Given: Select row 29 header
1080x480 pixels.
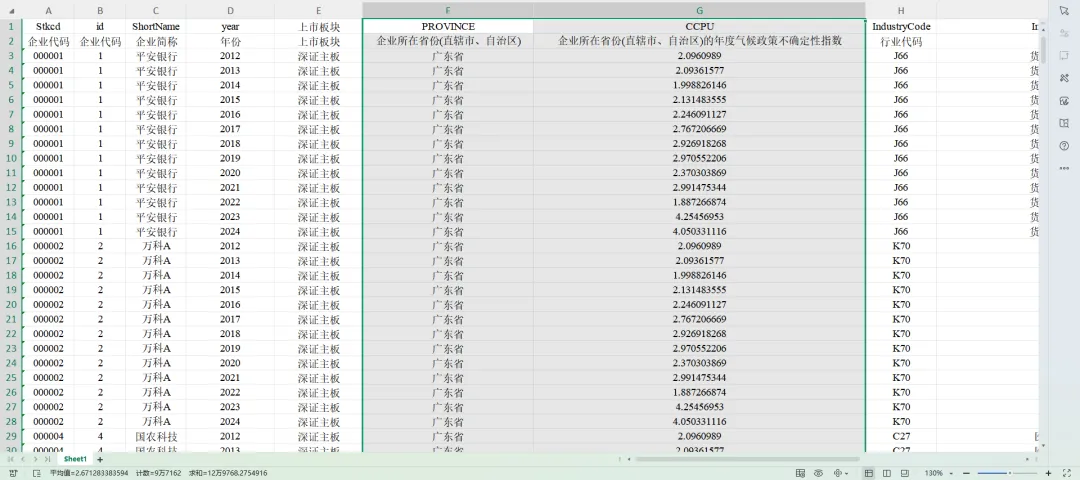Looking at the screenshot, I should click(x=11, y=437).
